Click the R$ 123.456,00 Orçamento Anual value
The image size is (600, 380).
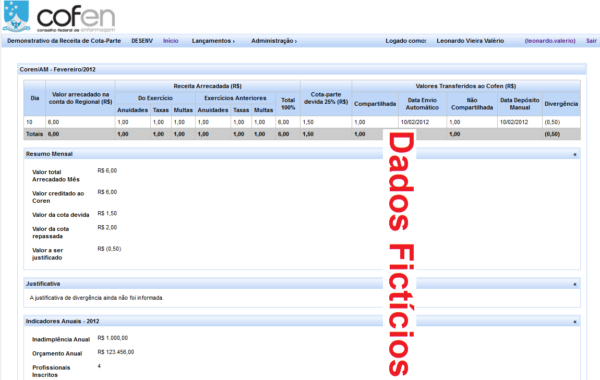pyautogui.click(x=116, y=352)
